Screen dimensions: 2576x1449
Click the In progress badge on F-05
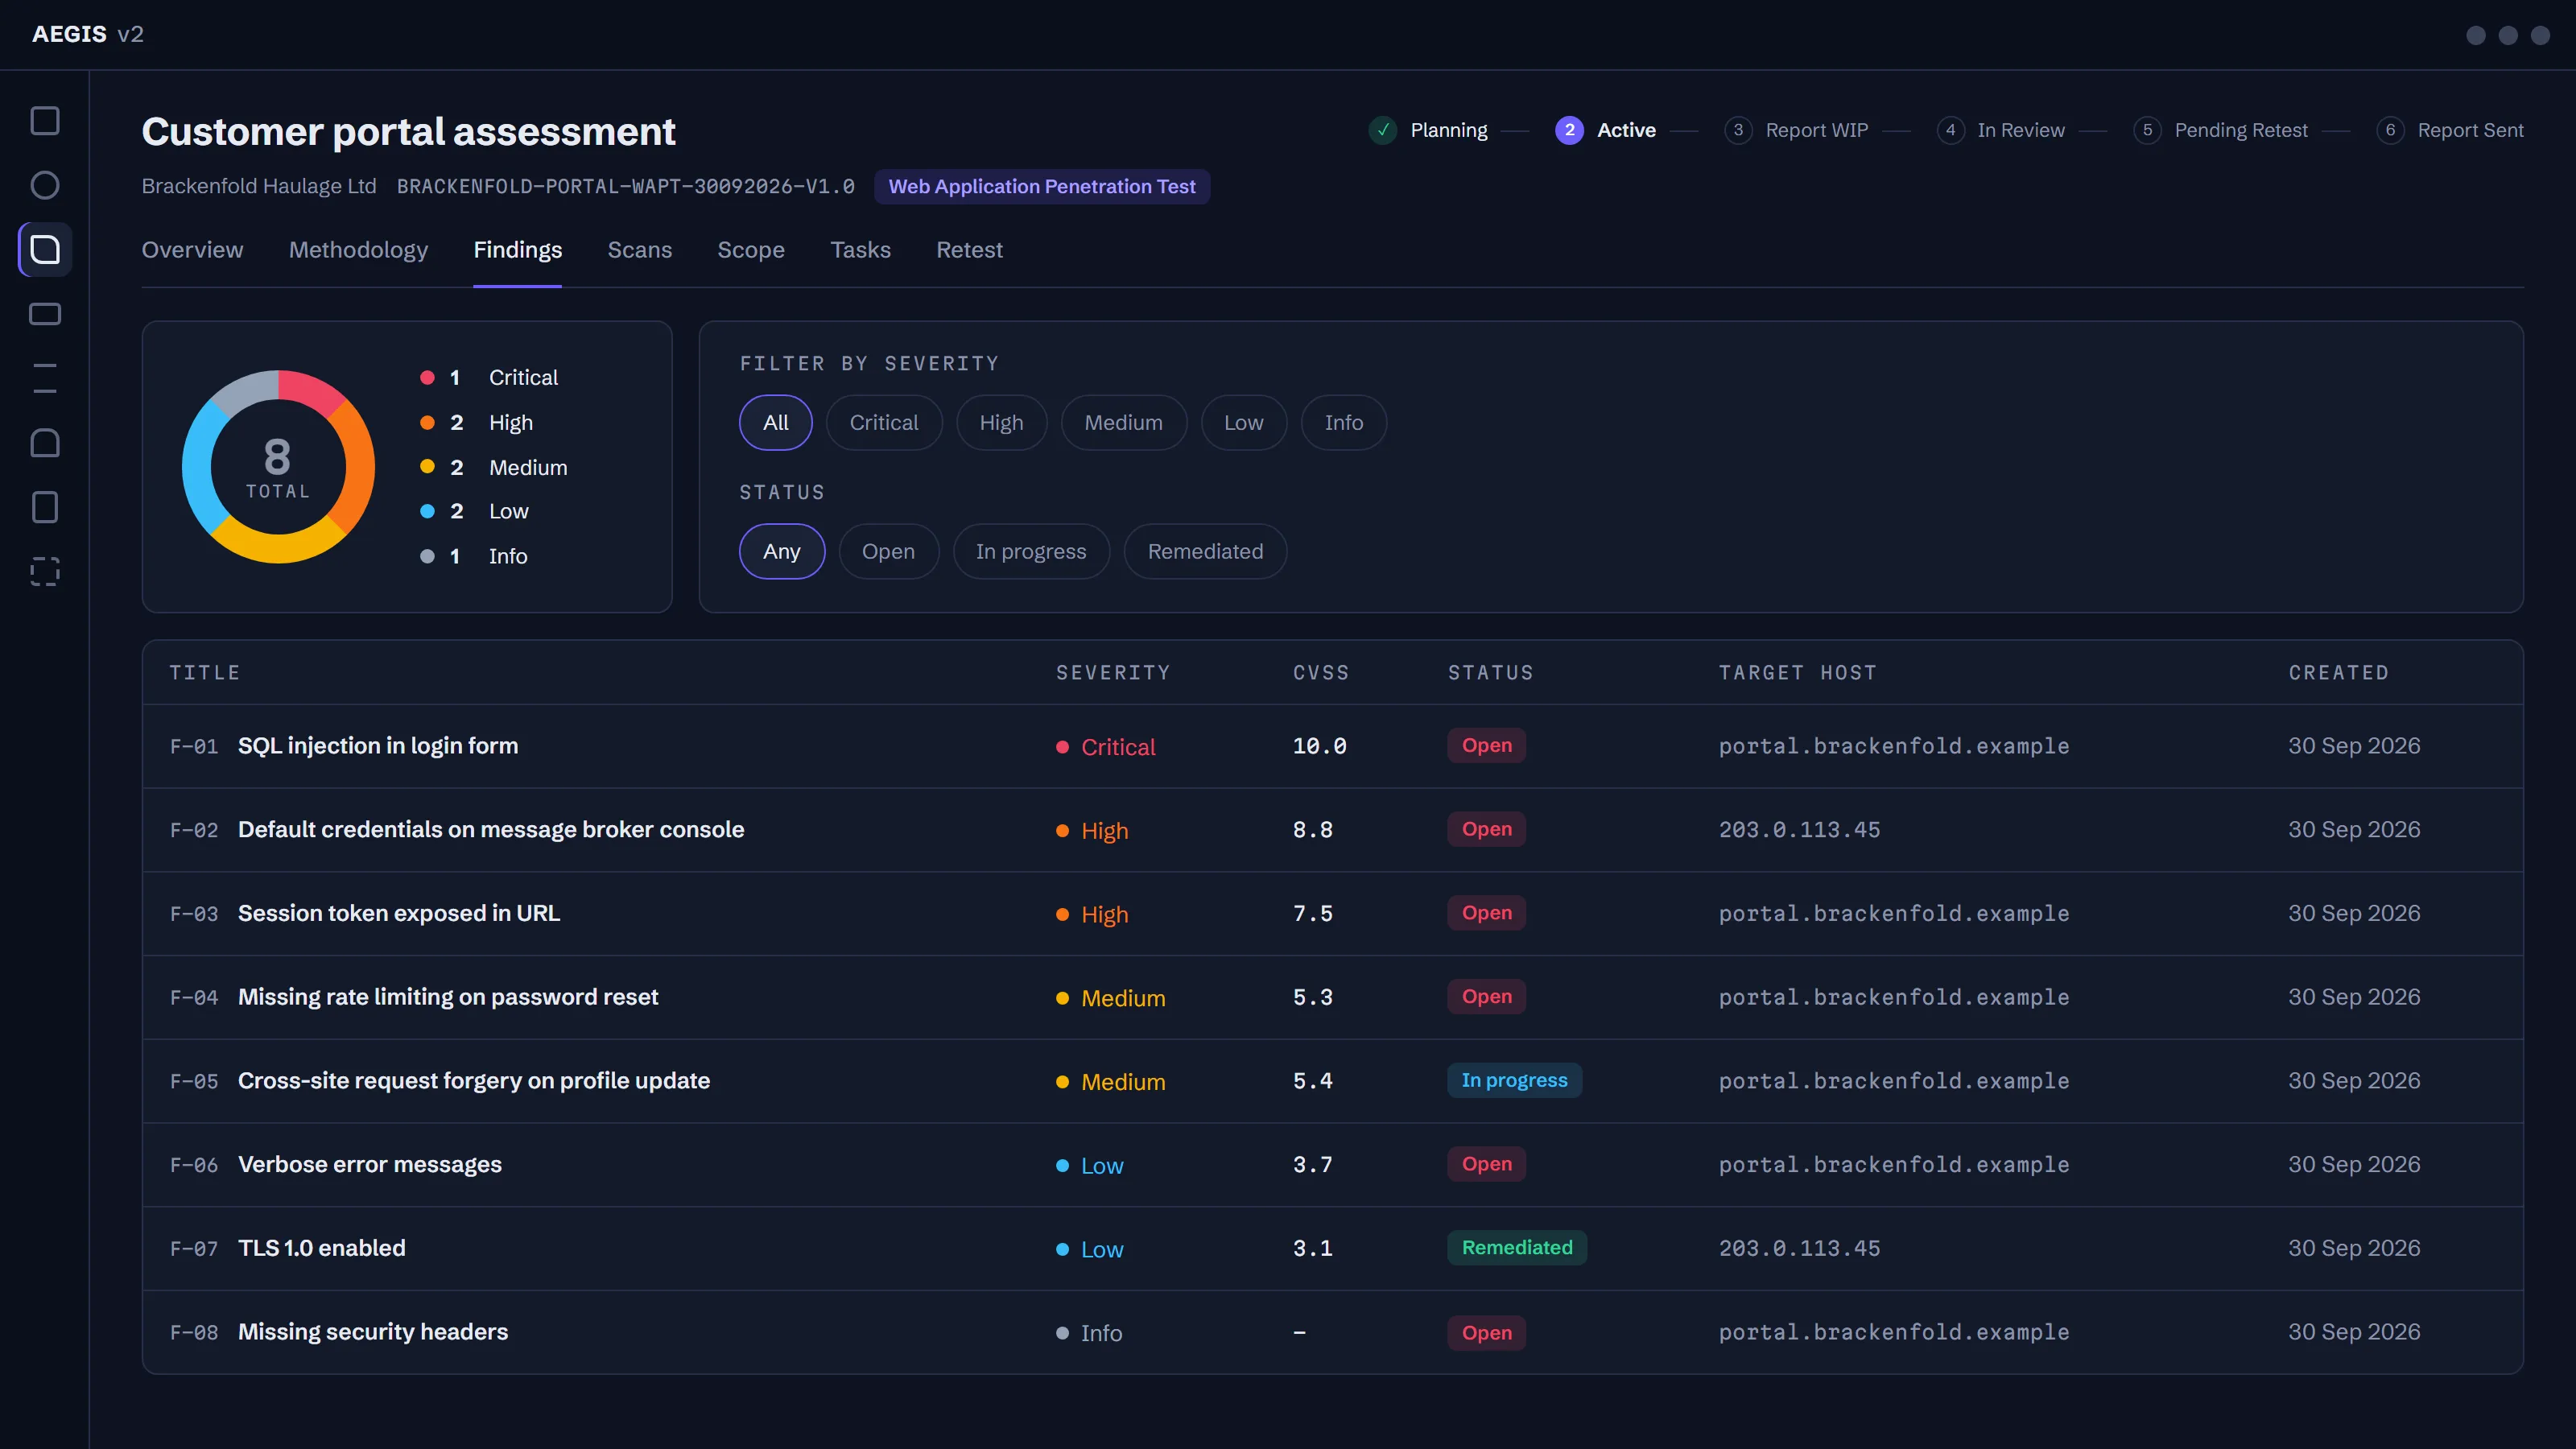click(1514, 1081)
